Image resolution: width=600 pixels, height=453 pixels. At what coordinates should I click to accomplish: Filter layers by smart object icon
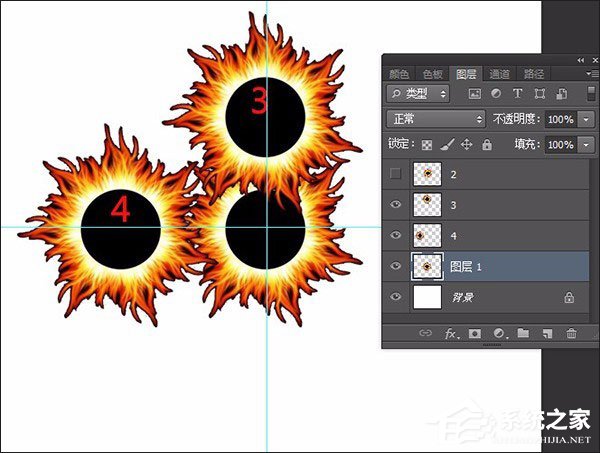[x=561, y=94]
